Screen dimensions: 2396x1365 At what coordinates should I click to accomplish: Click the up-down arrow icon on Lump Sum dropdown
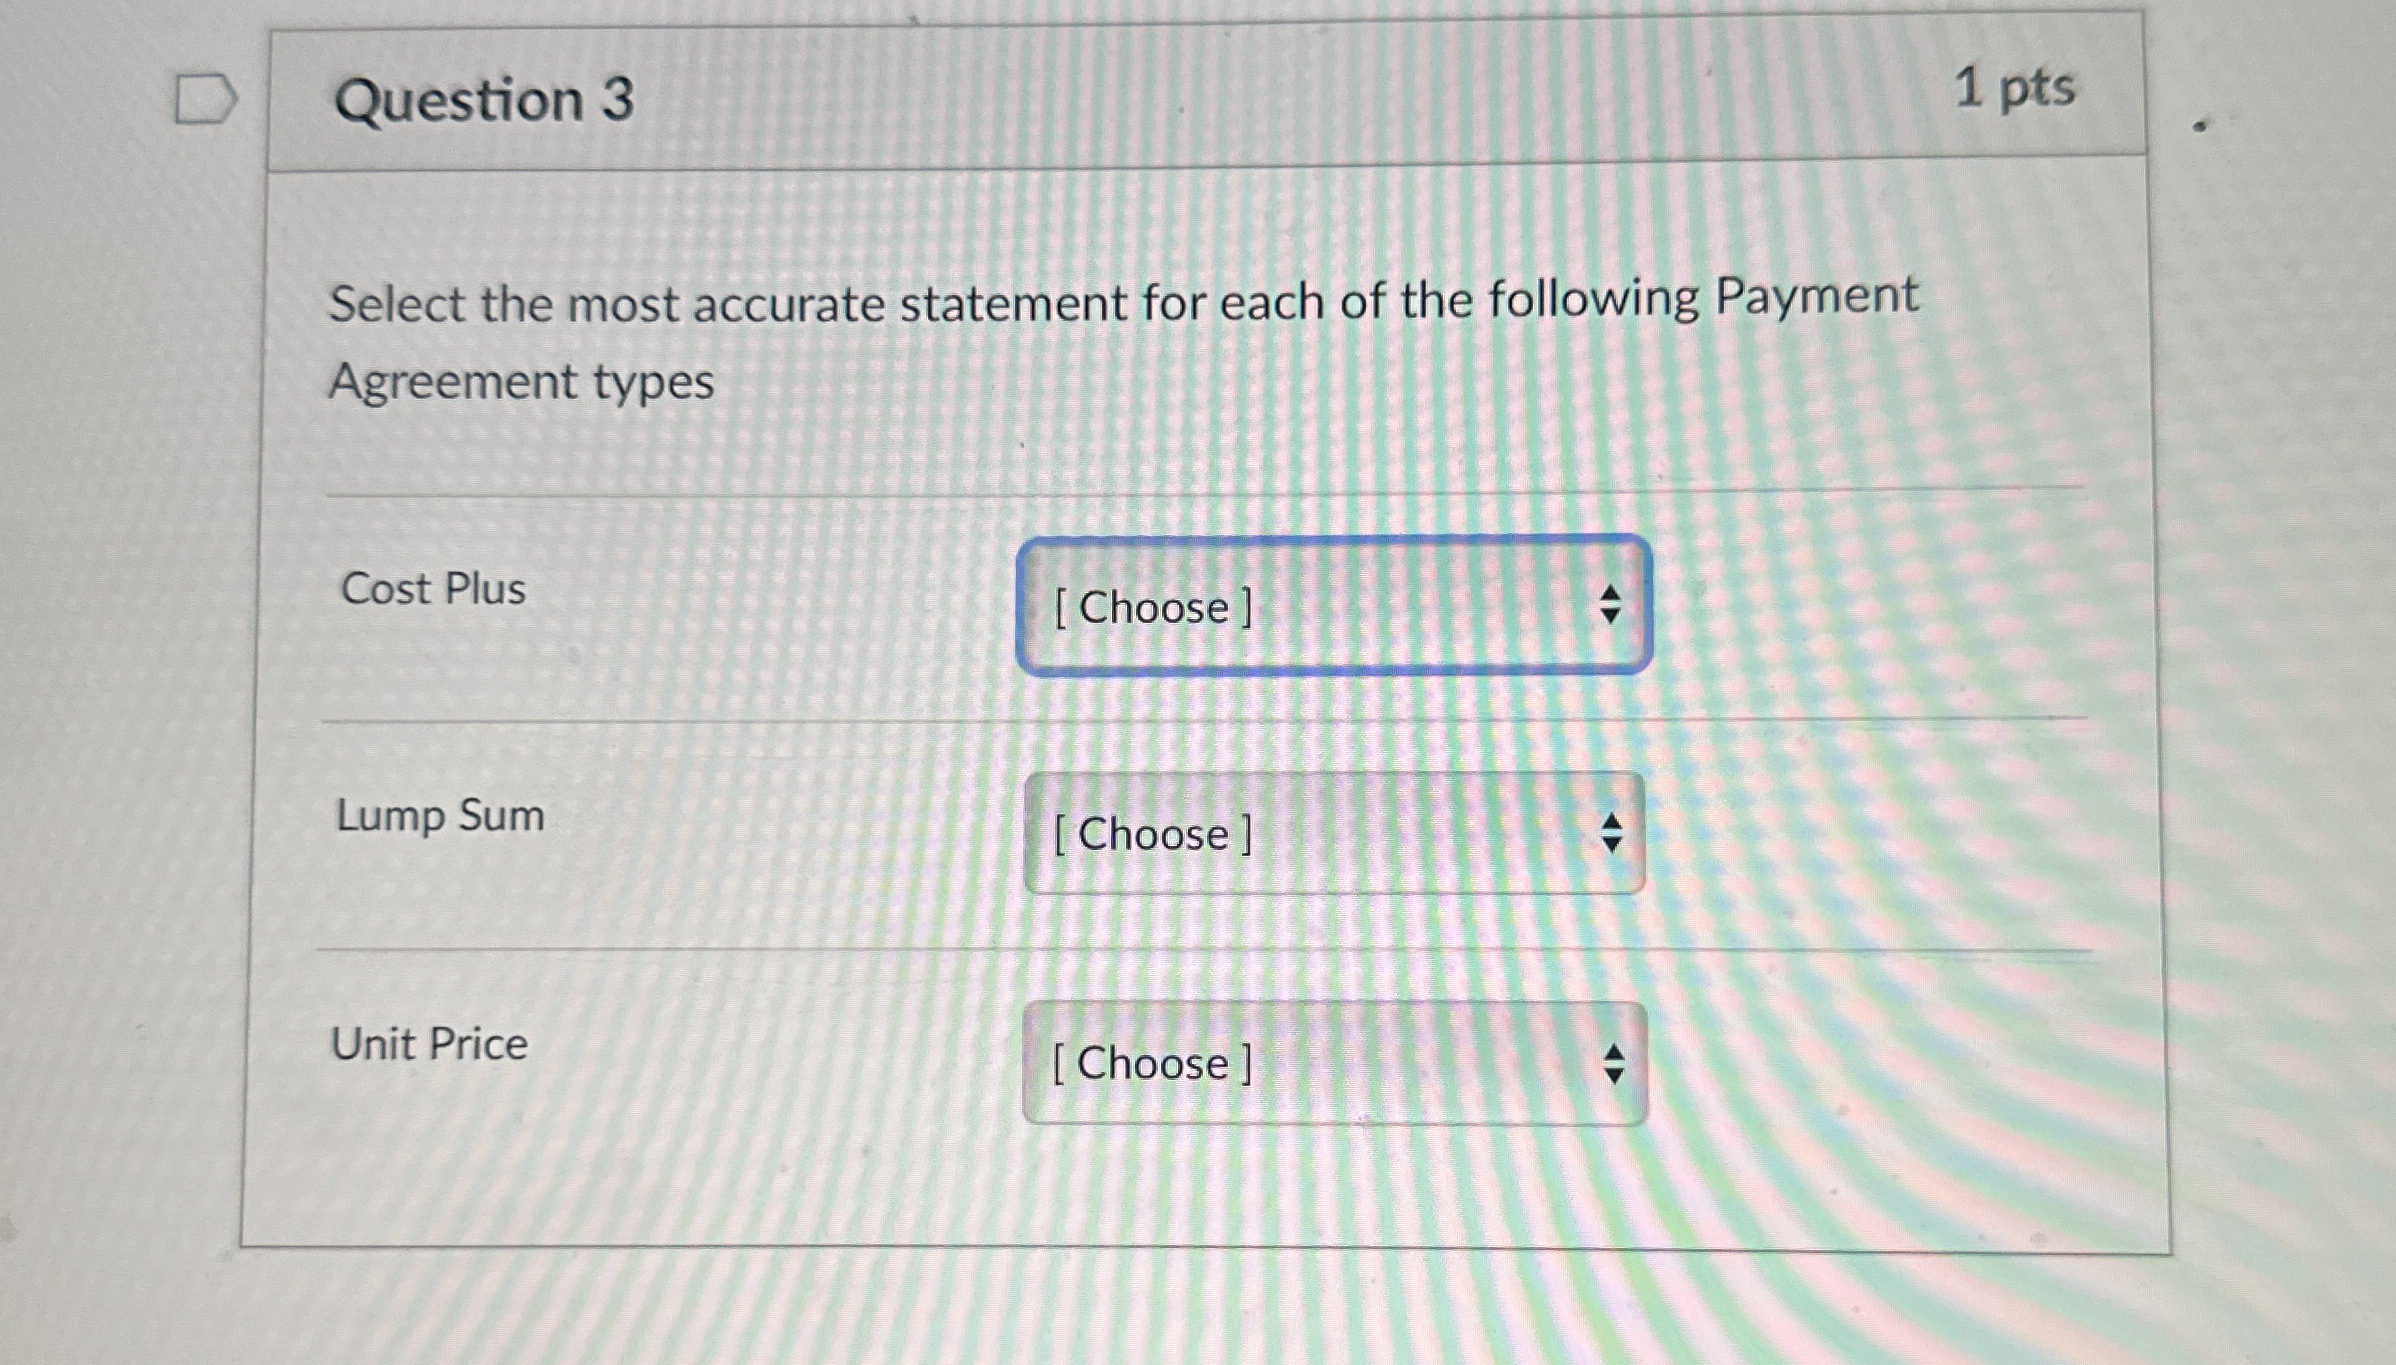1612,833
